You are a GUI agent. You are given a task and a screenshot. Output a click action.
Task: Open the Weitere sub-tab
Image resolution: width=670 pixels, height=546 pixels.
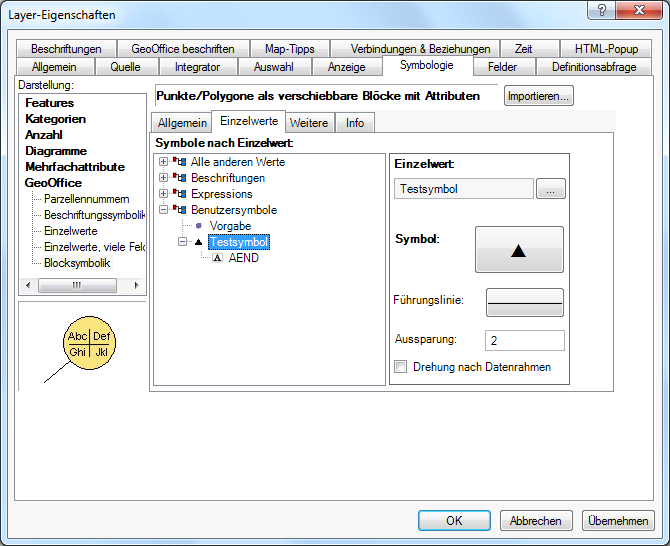309,123
